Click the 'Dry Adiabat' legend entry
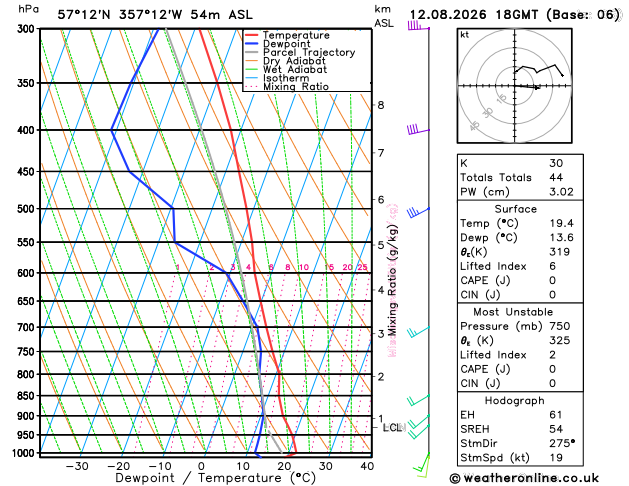This screenshot has width=629, height=486. pyautogui.click(x=294, y=61)
